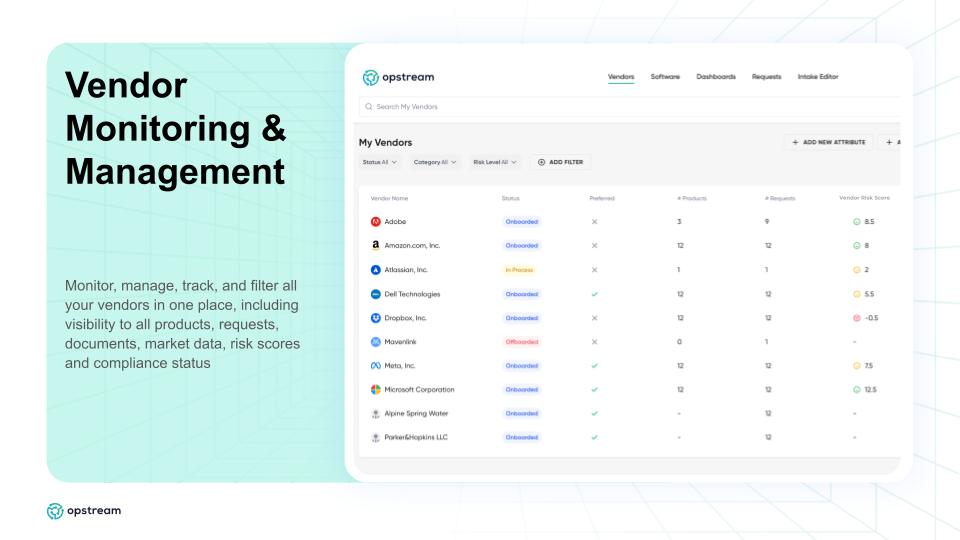
Task: Open the Requests tab
Action: point(767,77)
